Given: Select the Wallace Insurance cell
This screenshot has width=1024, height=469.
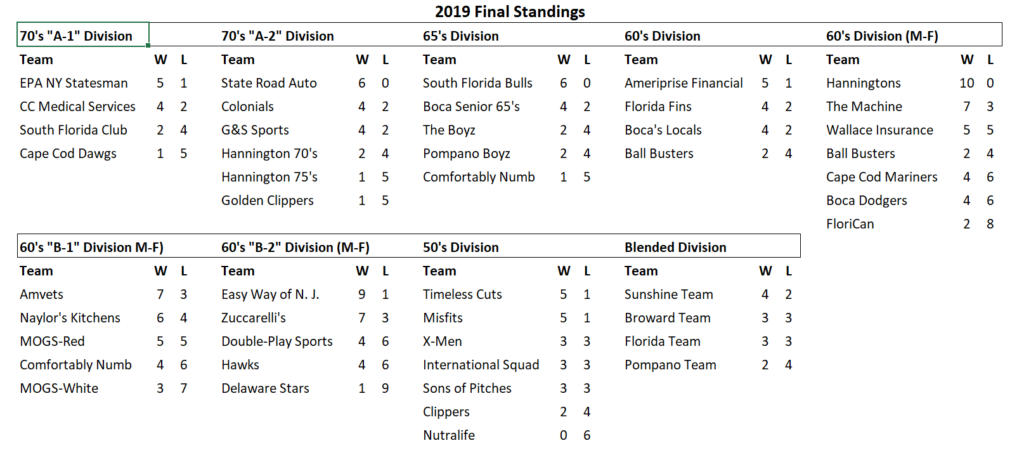Looking at the screenshot, I should click(x=879, y=130).
